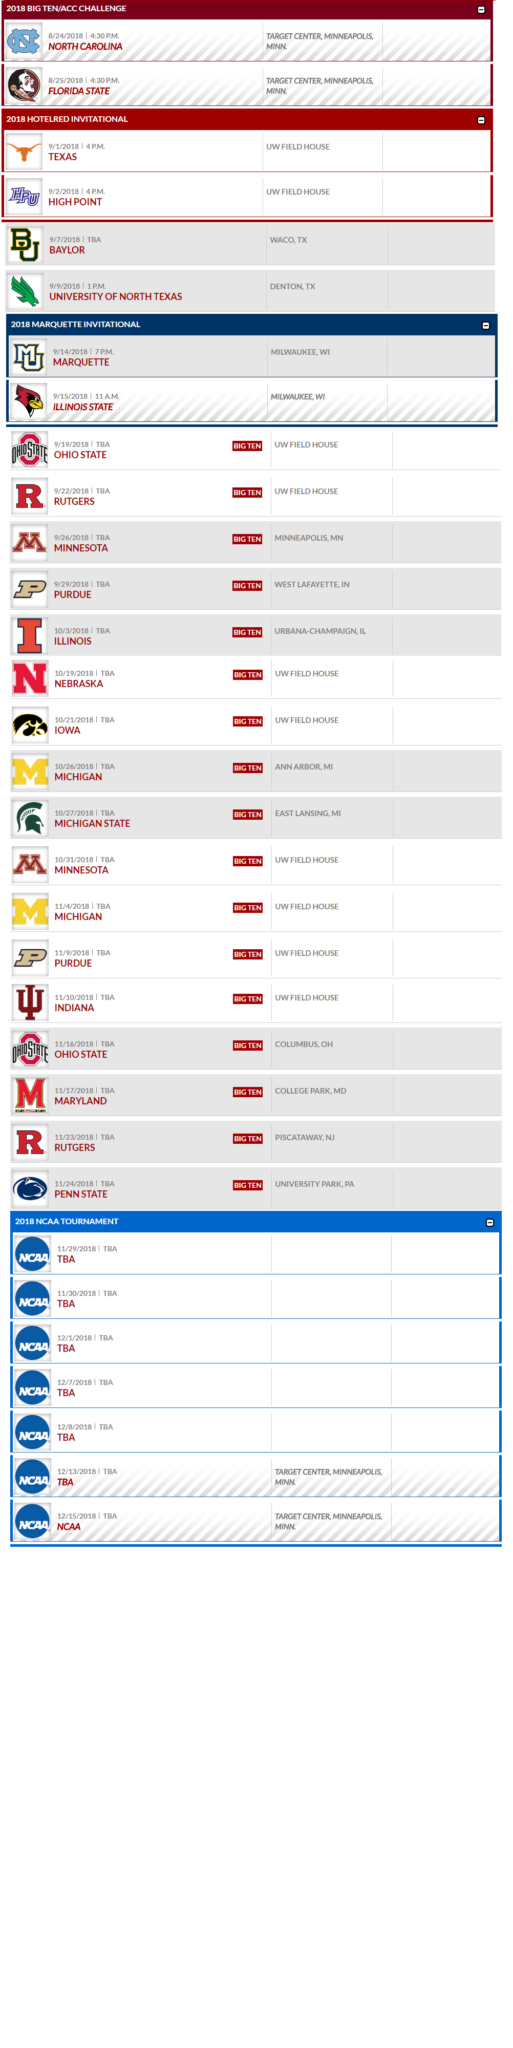
Task: Collapse the 2018 HotelRED Invitational section
Action: 481,120
